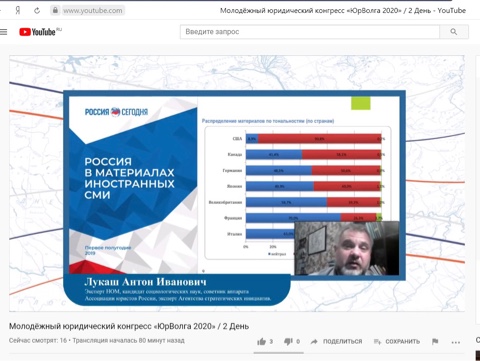The image size is (480, 361).
Task: Click the speaker webcam inset in video
Action: tap(347, 248)
